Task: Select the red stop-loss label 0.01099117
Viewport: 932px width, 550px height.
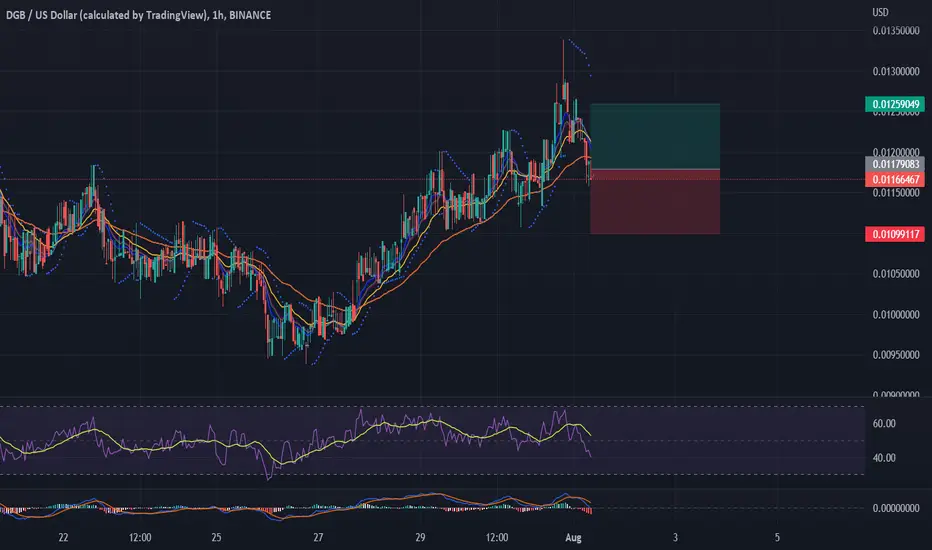Action: coord(895,234)
